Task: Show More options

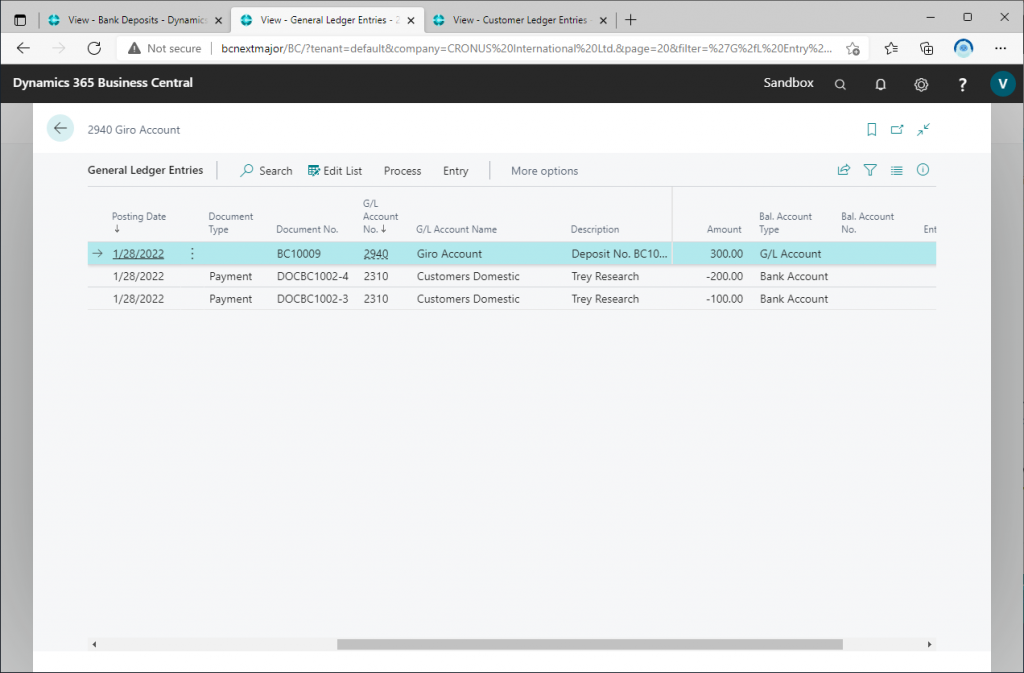Action: tap(545, 171)
